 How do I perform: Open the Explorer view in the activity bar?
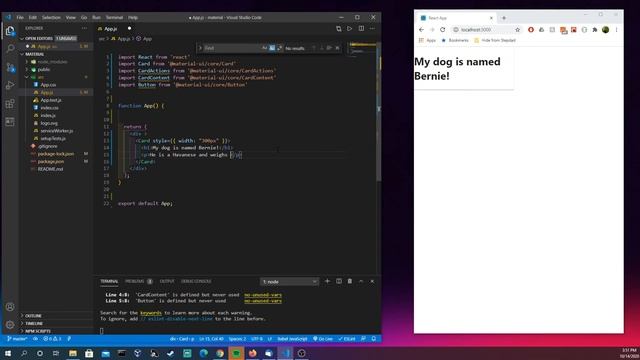click(10, 31)
